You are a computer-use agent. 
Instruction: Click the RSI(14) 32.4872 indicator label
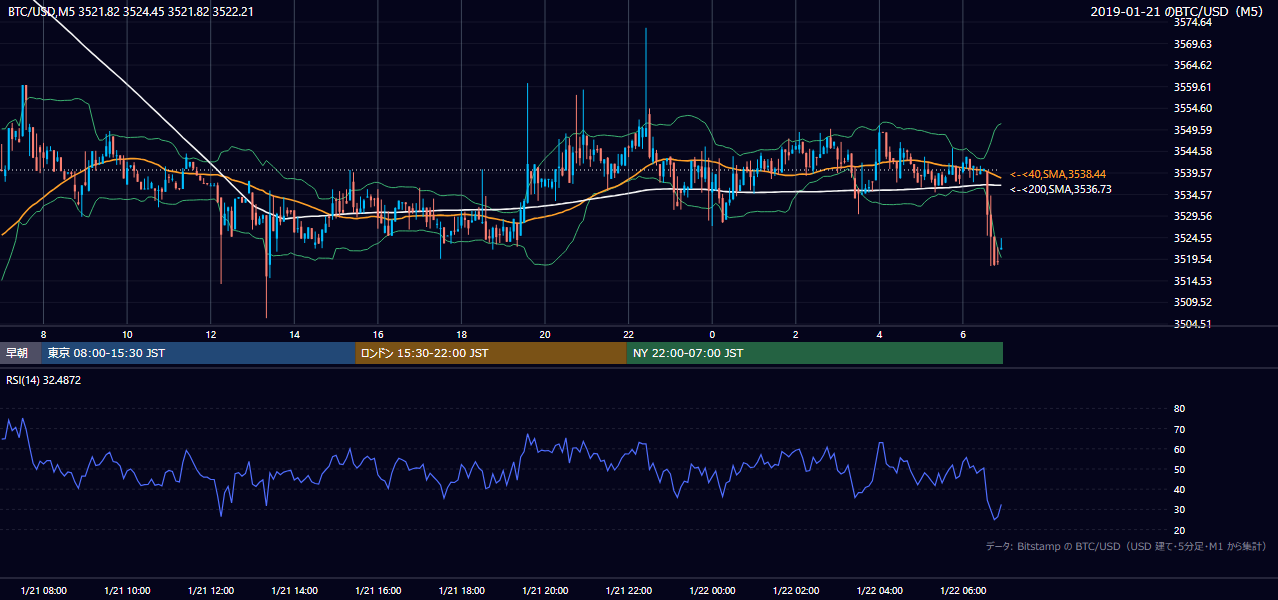[x=44, y=380]
